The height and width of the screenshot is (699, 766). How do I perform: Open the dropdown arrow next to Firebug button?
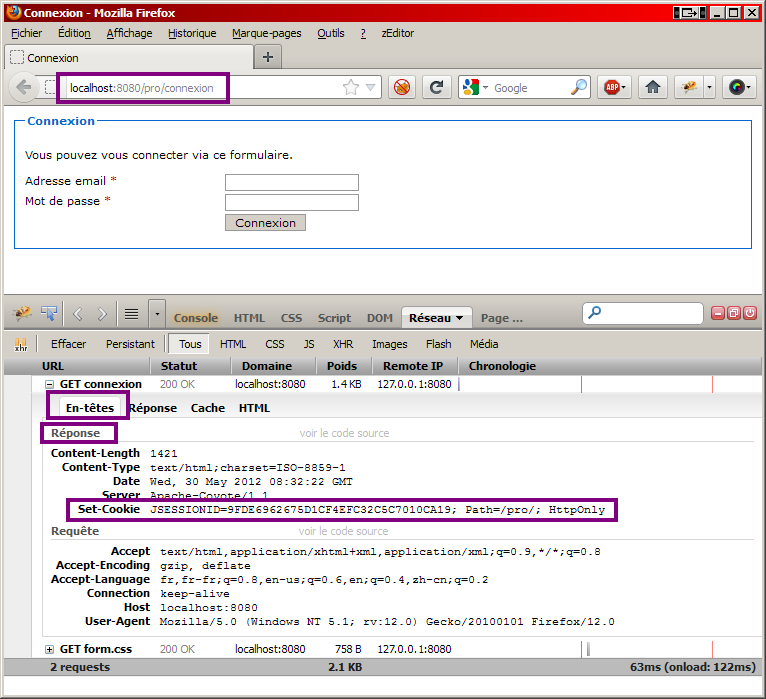pos(709,87)
